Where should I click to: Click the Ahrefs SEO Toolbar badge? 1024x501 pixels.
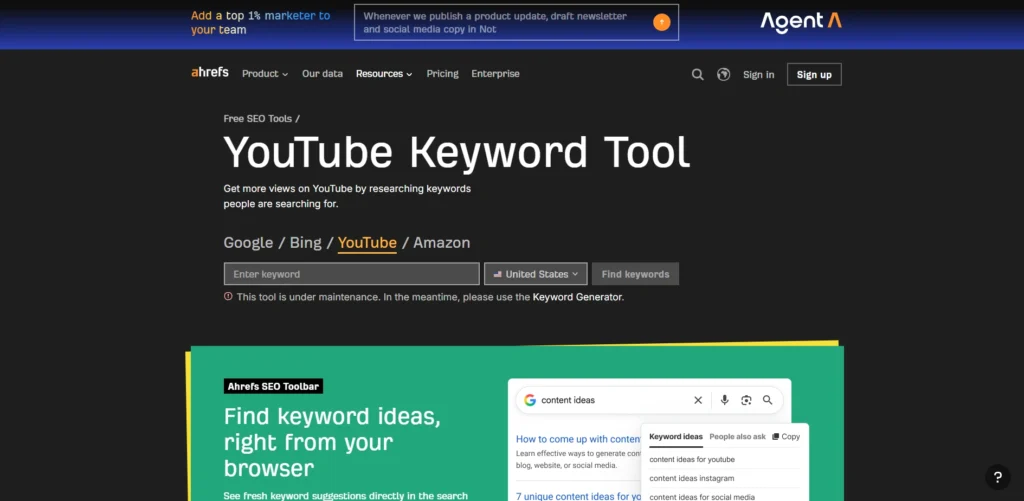coord(273,387)
